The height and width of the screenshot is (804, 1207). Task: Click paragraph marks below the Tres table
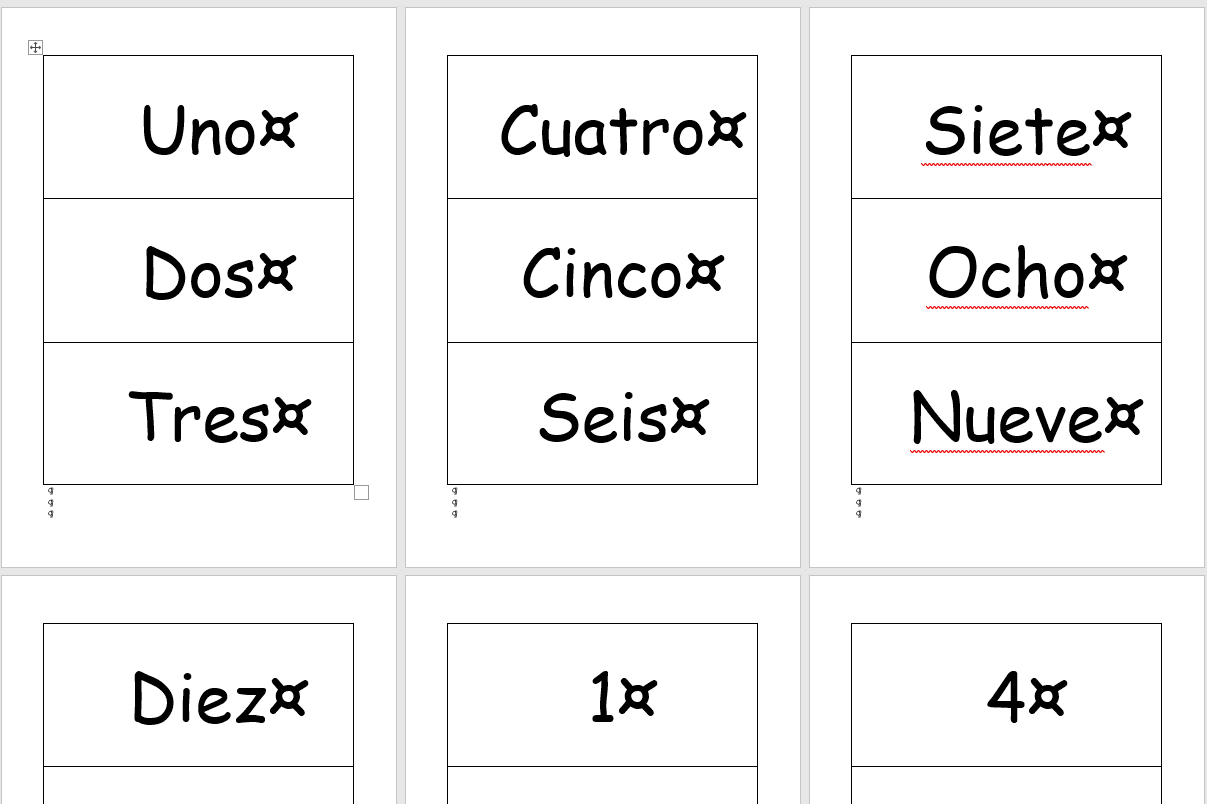51,502
